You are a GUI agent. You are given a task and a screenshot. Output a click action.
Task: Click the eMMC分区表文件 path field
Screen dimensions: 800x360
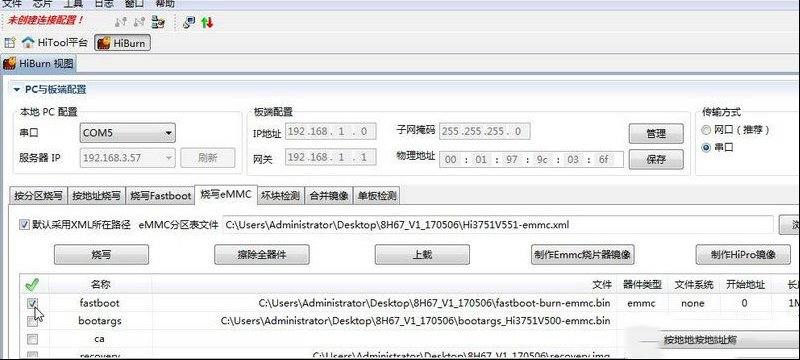(x=498, y=225)
